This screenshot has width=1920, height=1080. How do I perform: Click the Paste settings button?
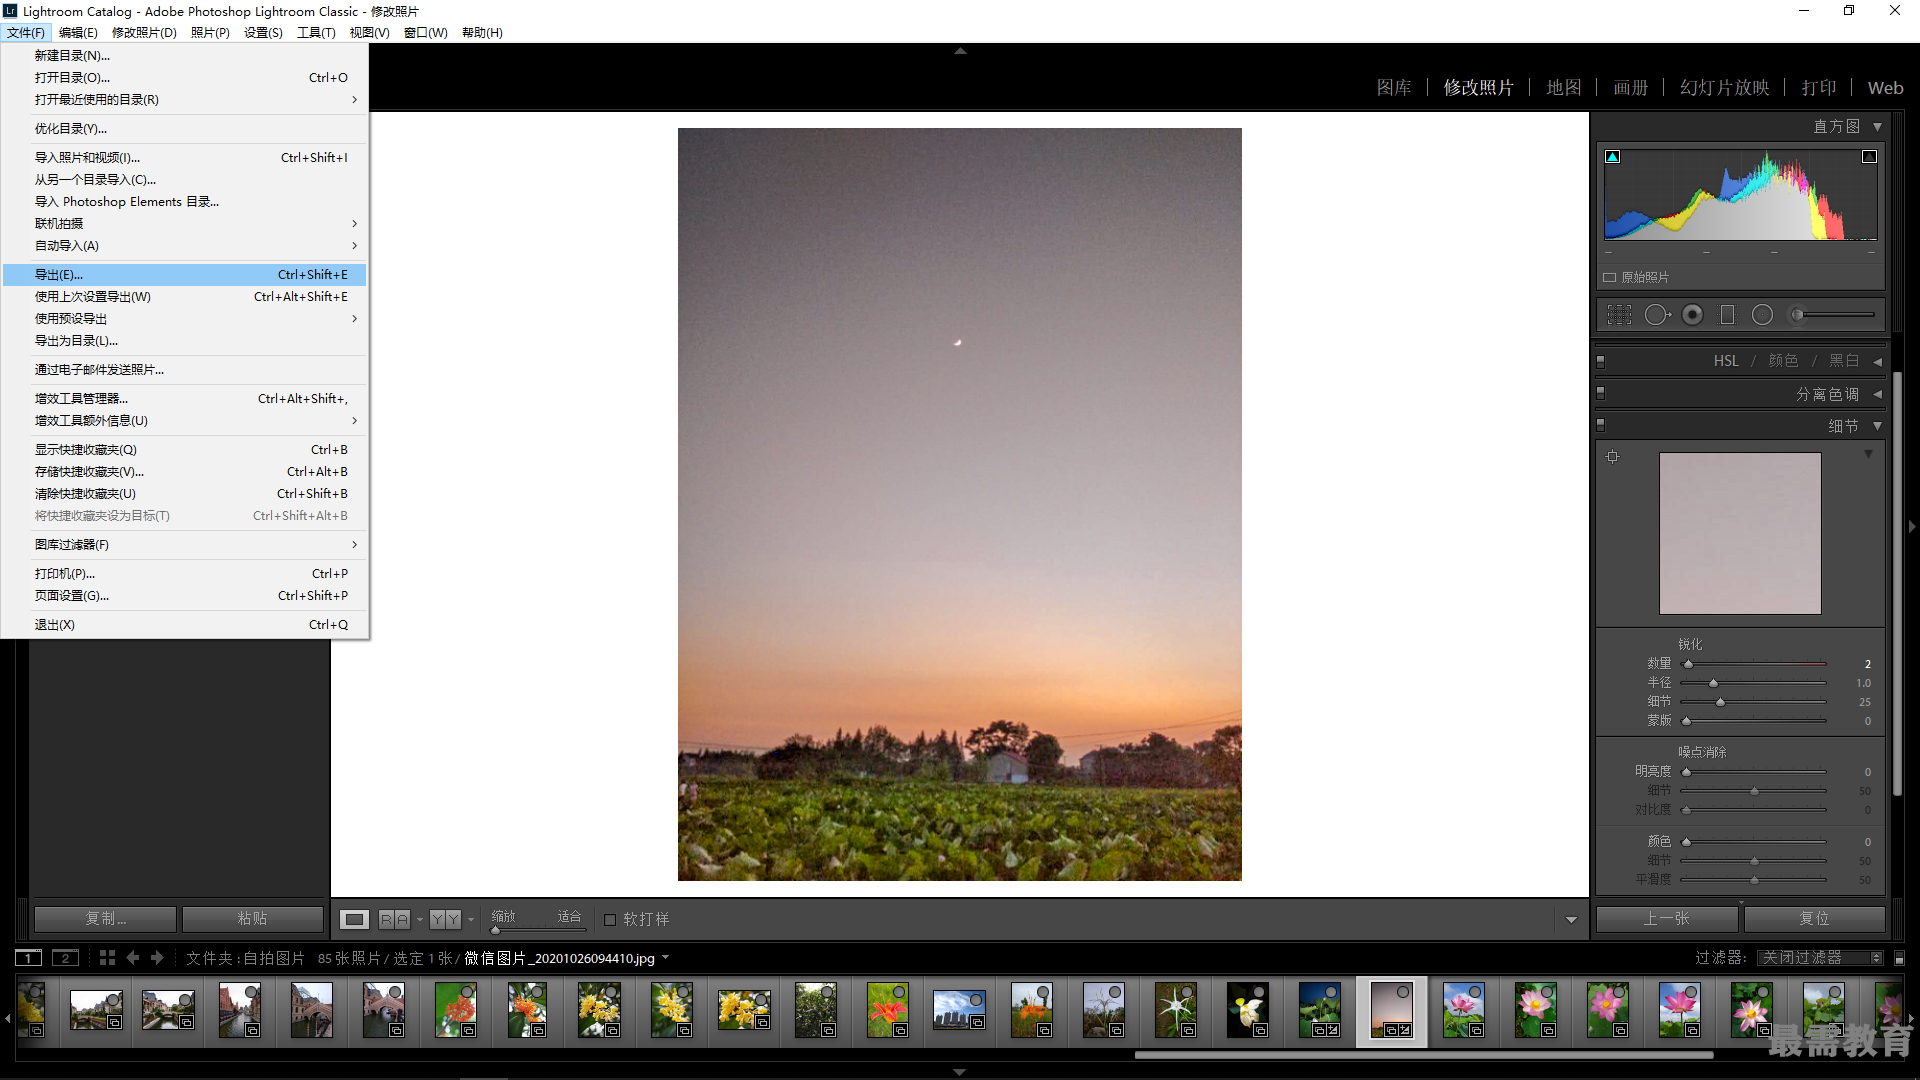[253, 919]
